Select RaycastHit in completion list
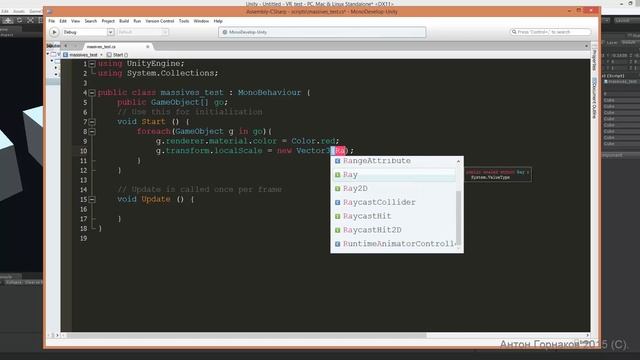This screenshot has height=360, width=640. tap(394, 216)
